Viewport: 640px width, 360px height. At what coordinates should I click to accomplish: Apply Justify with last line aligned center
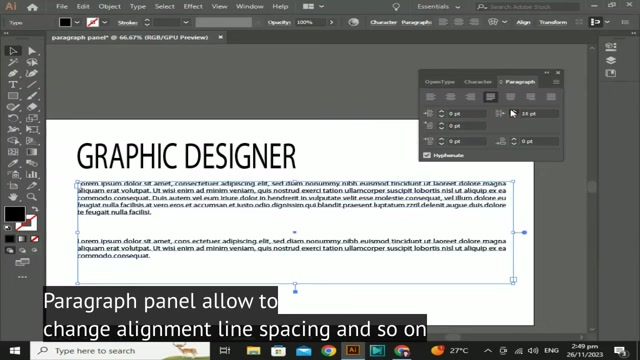tap(510, 97)
